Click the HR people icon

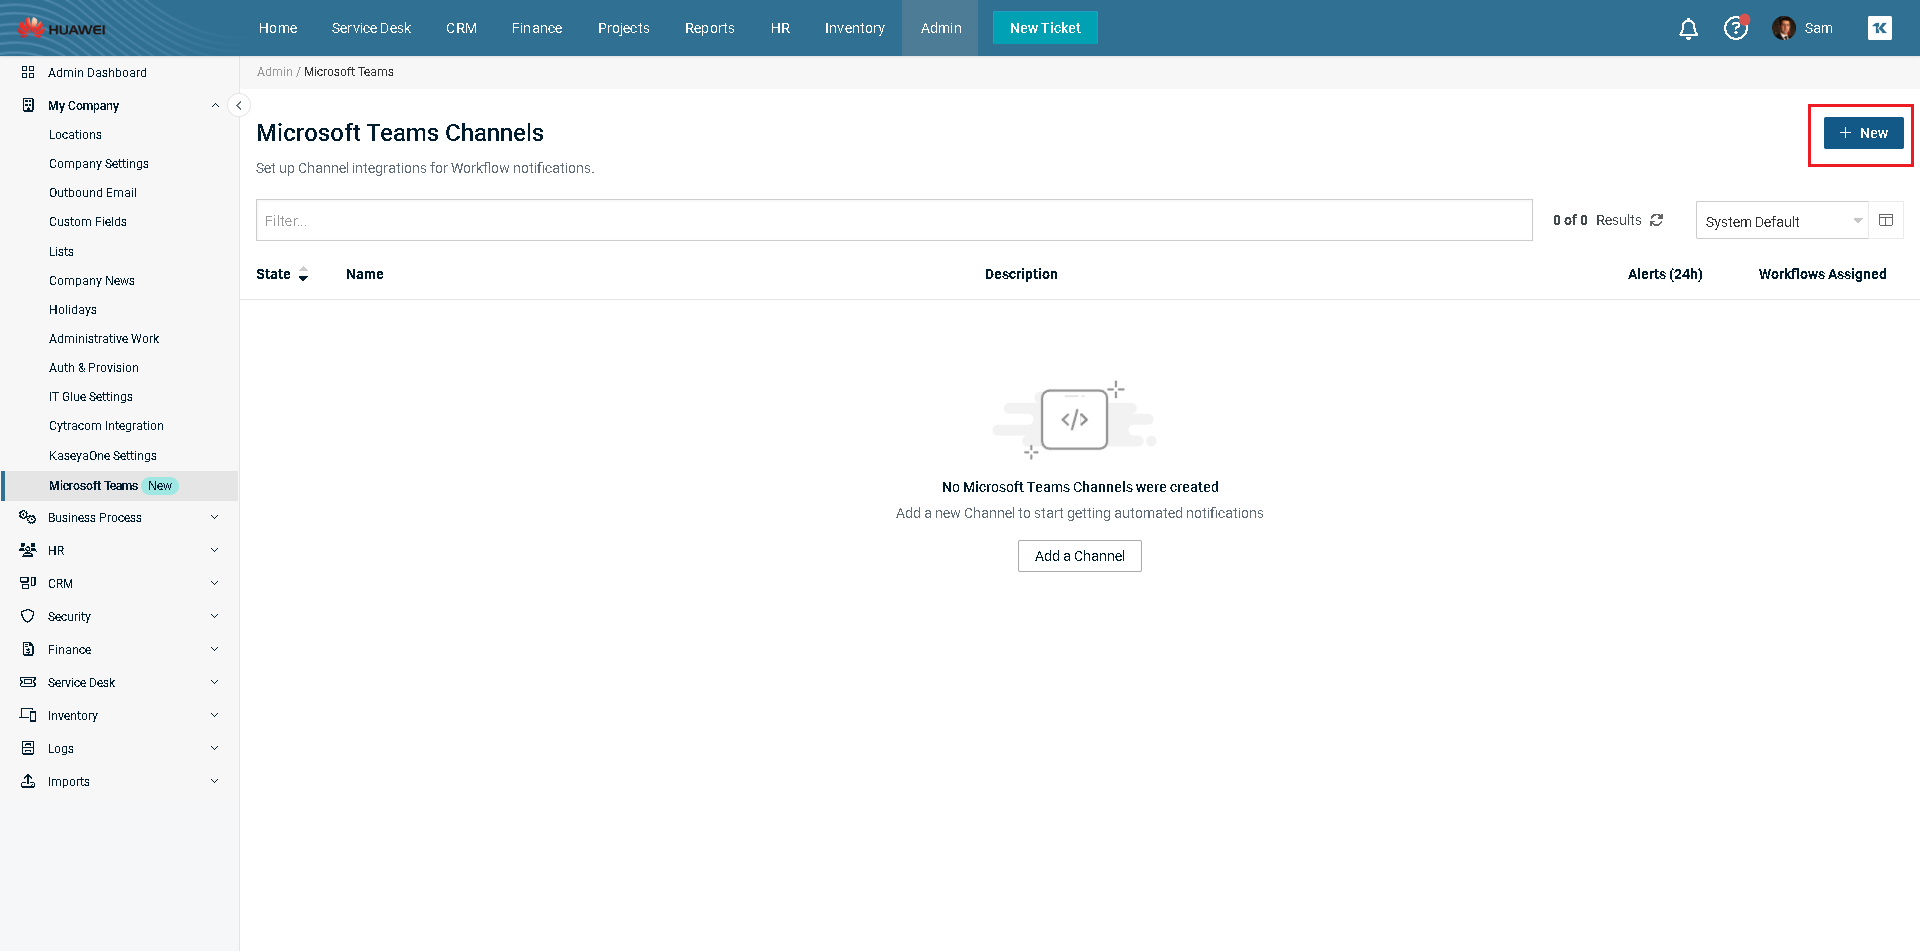point(28,550)
